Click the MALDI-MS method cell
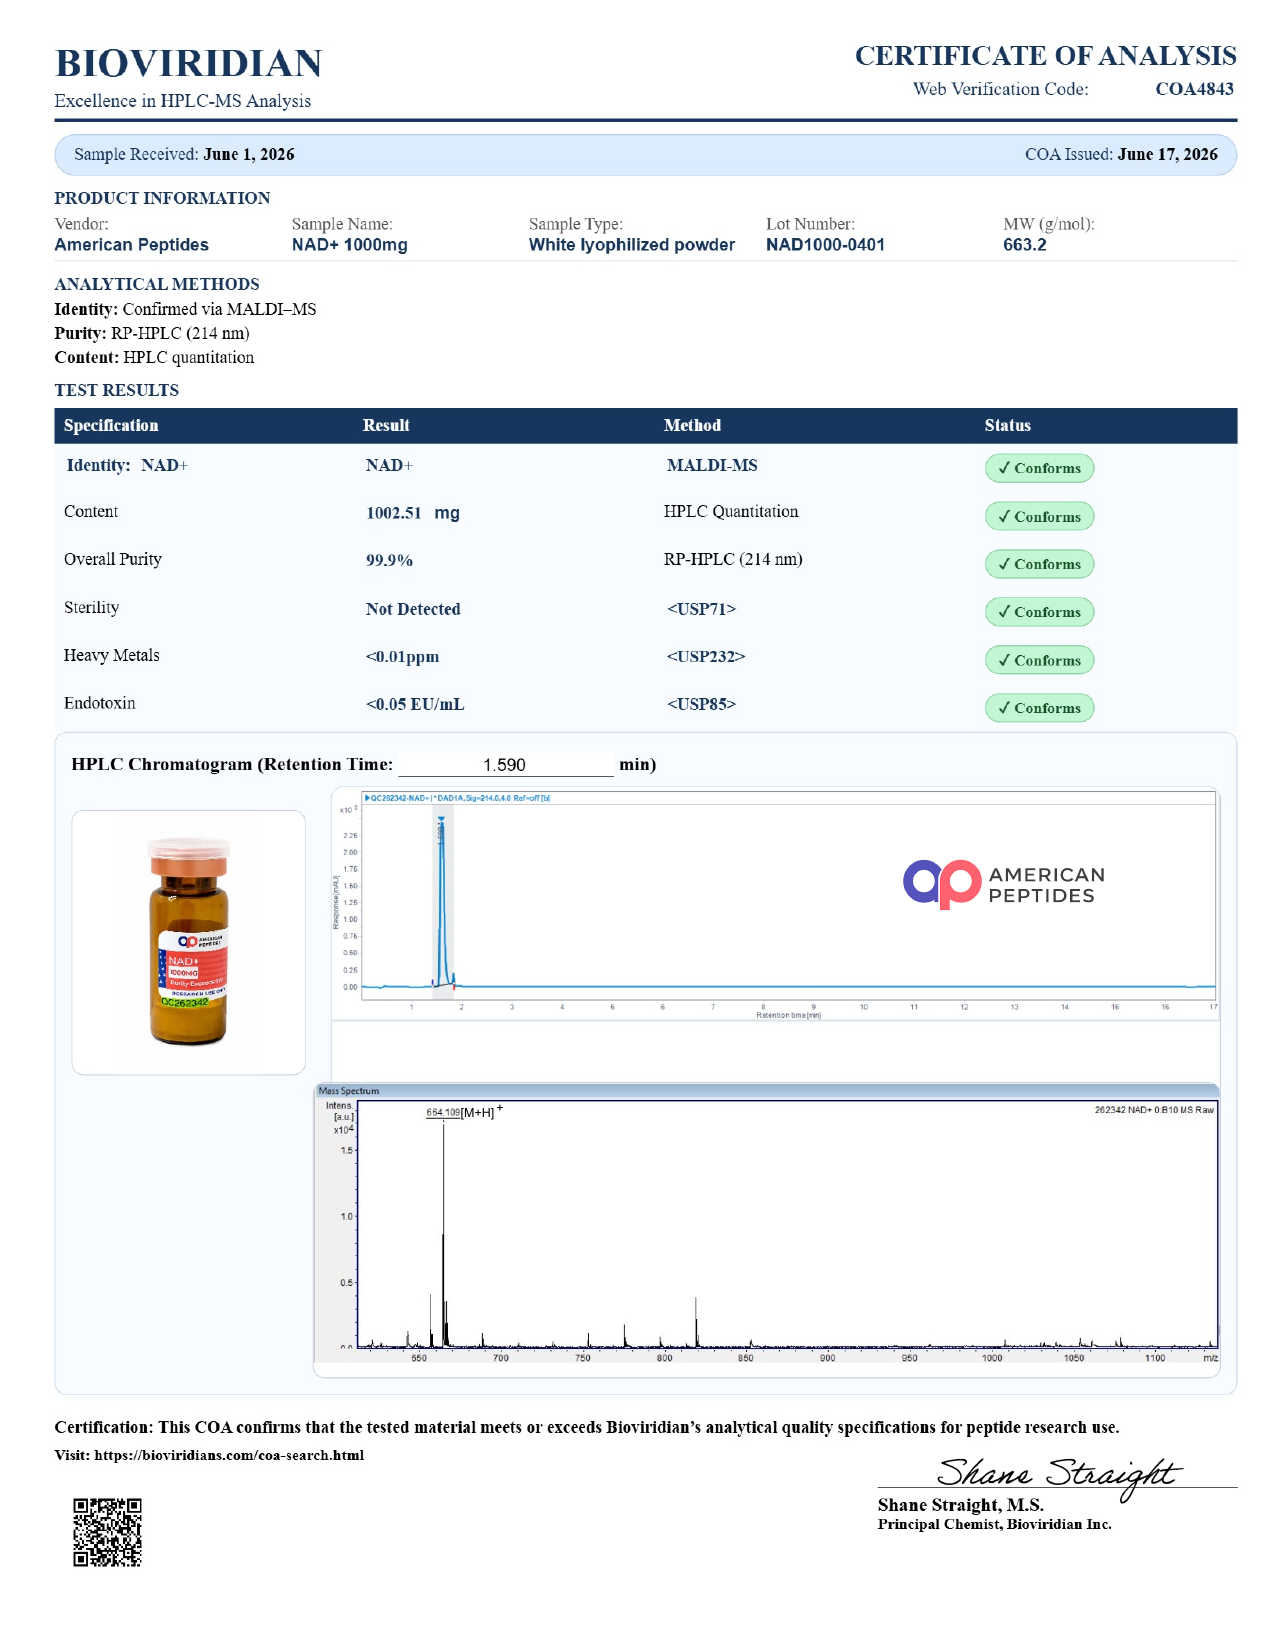This screenshot has height=1650, width=1275. pyautogui.click(x=712, y=465)
